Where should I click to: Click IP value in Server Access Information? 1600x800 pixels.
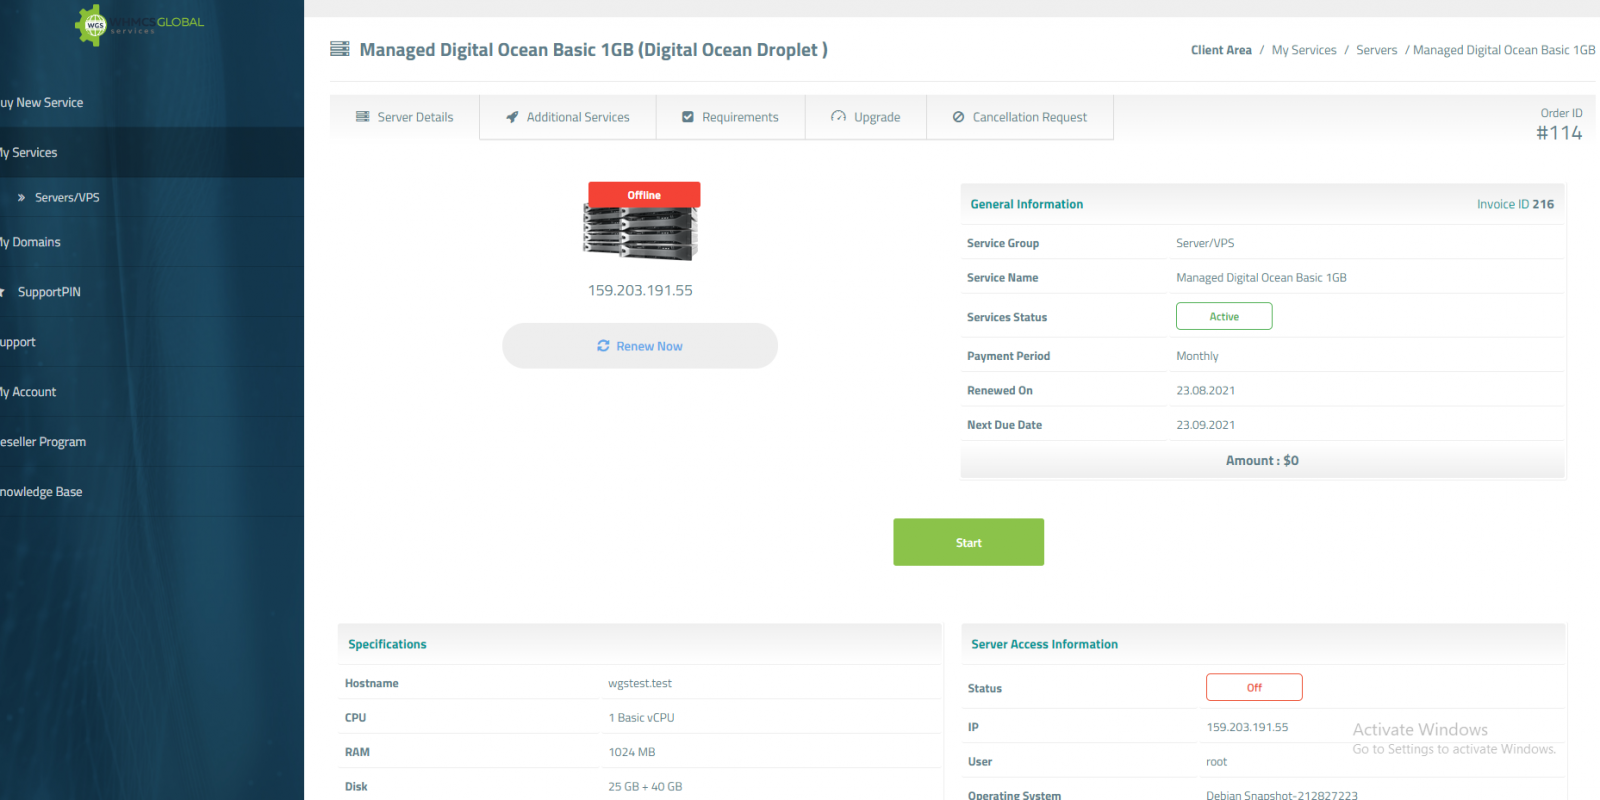pyautogui.click(x=1247, y=727)
